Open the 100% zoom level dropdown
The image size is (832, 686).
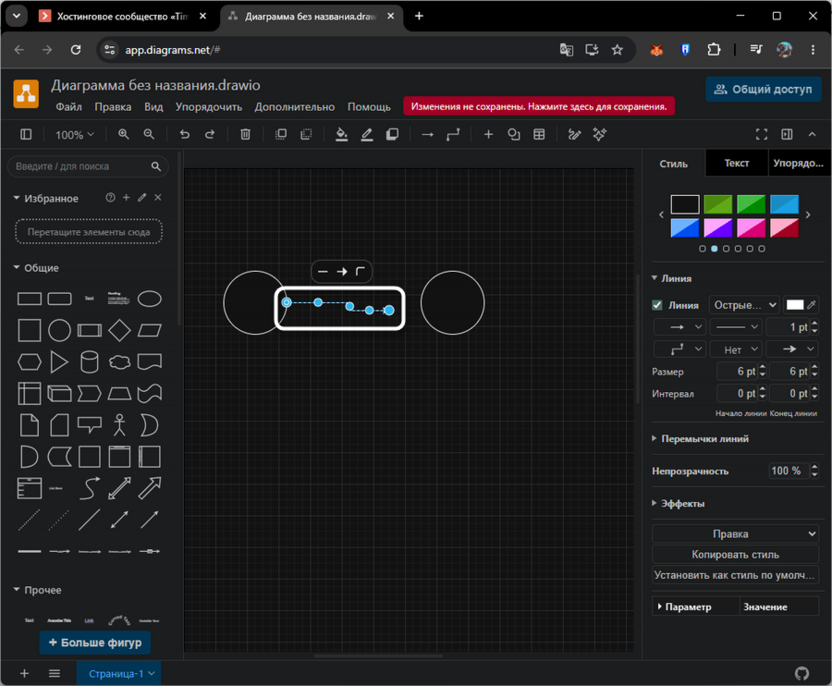coord(75,135)
